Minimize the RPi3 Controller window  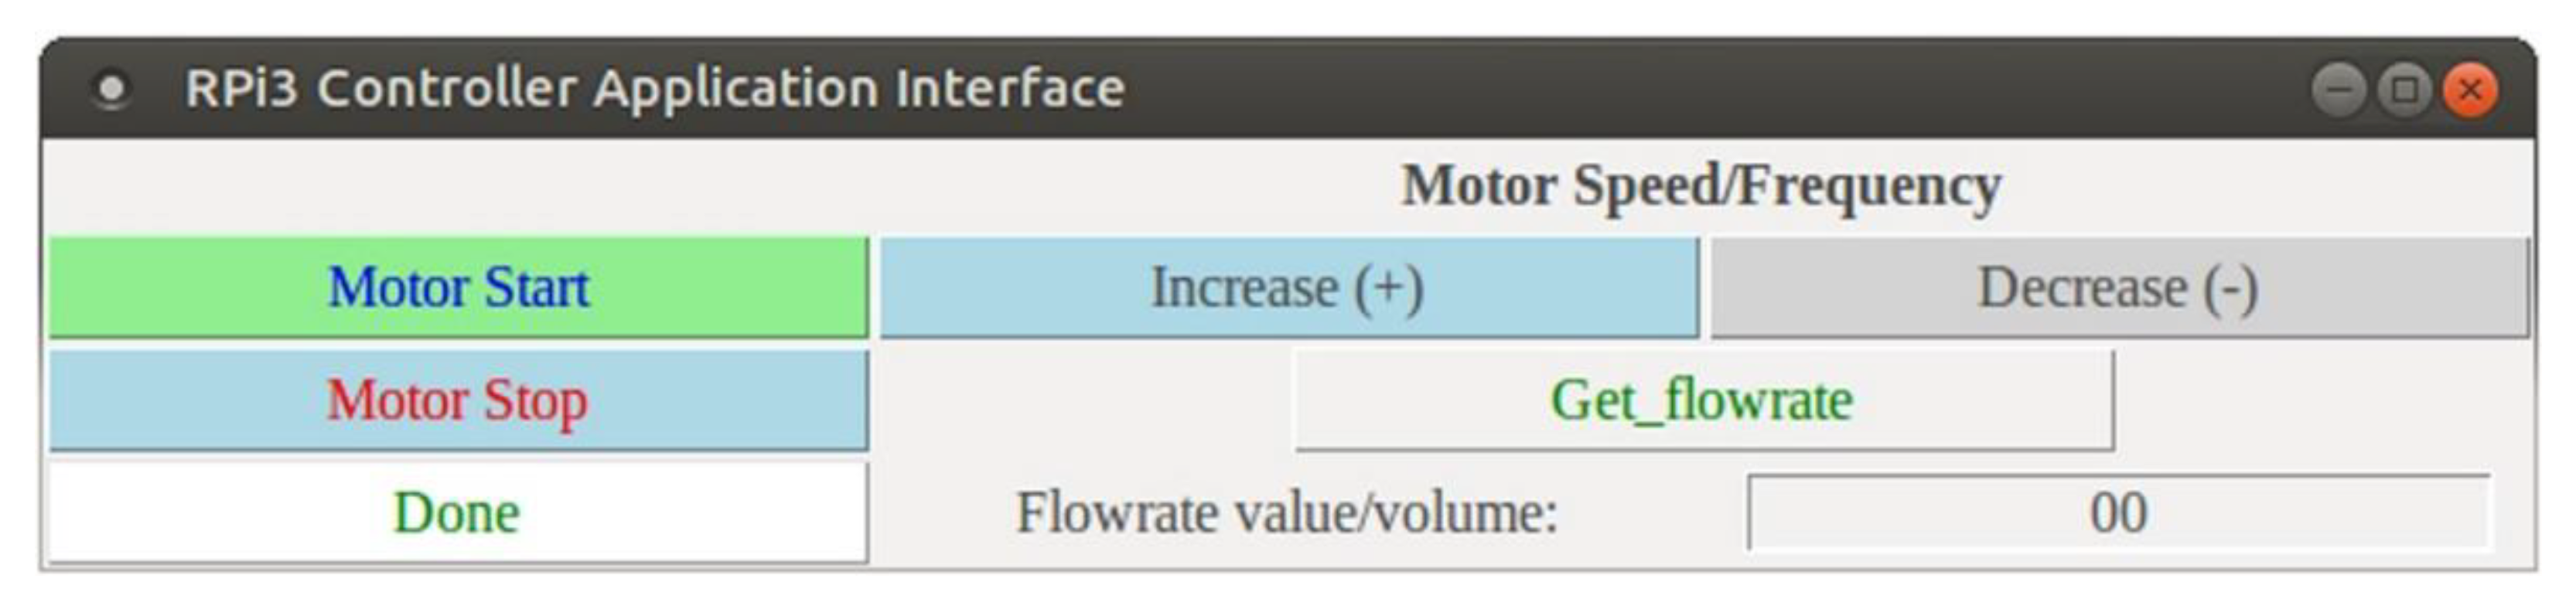pos(2338,90)
